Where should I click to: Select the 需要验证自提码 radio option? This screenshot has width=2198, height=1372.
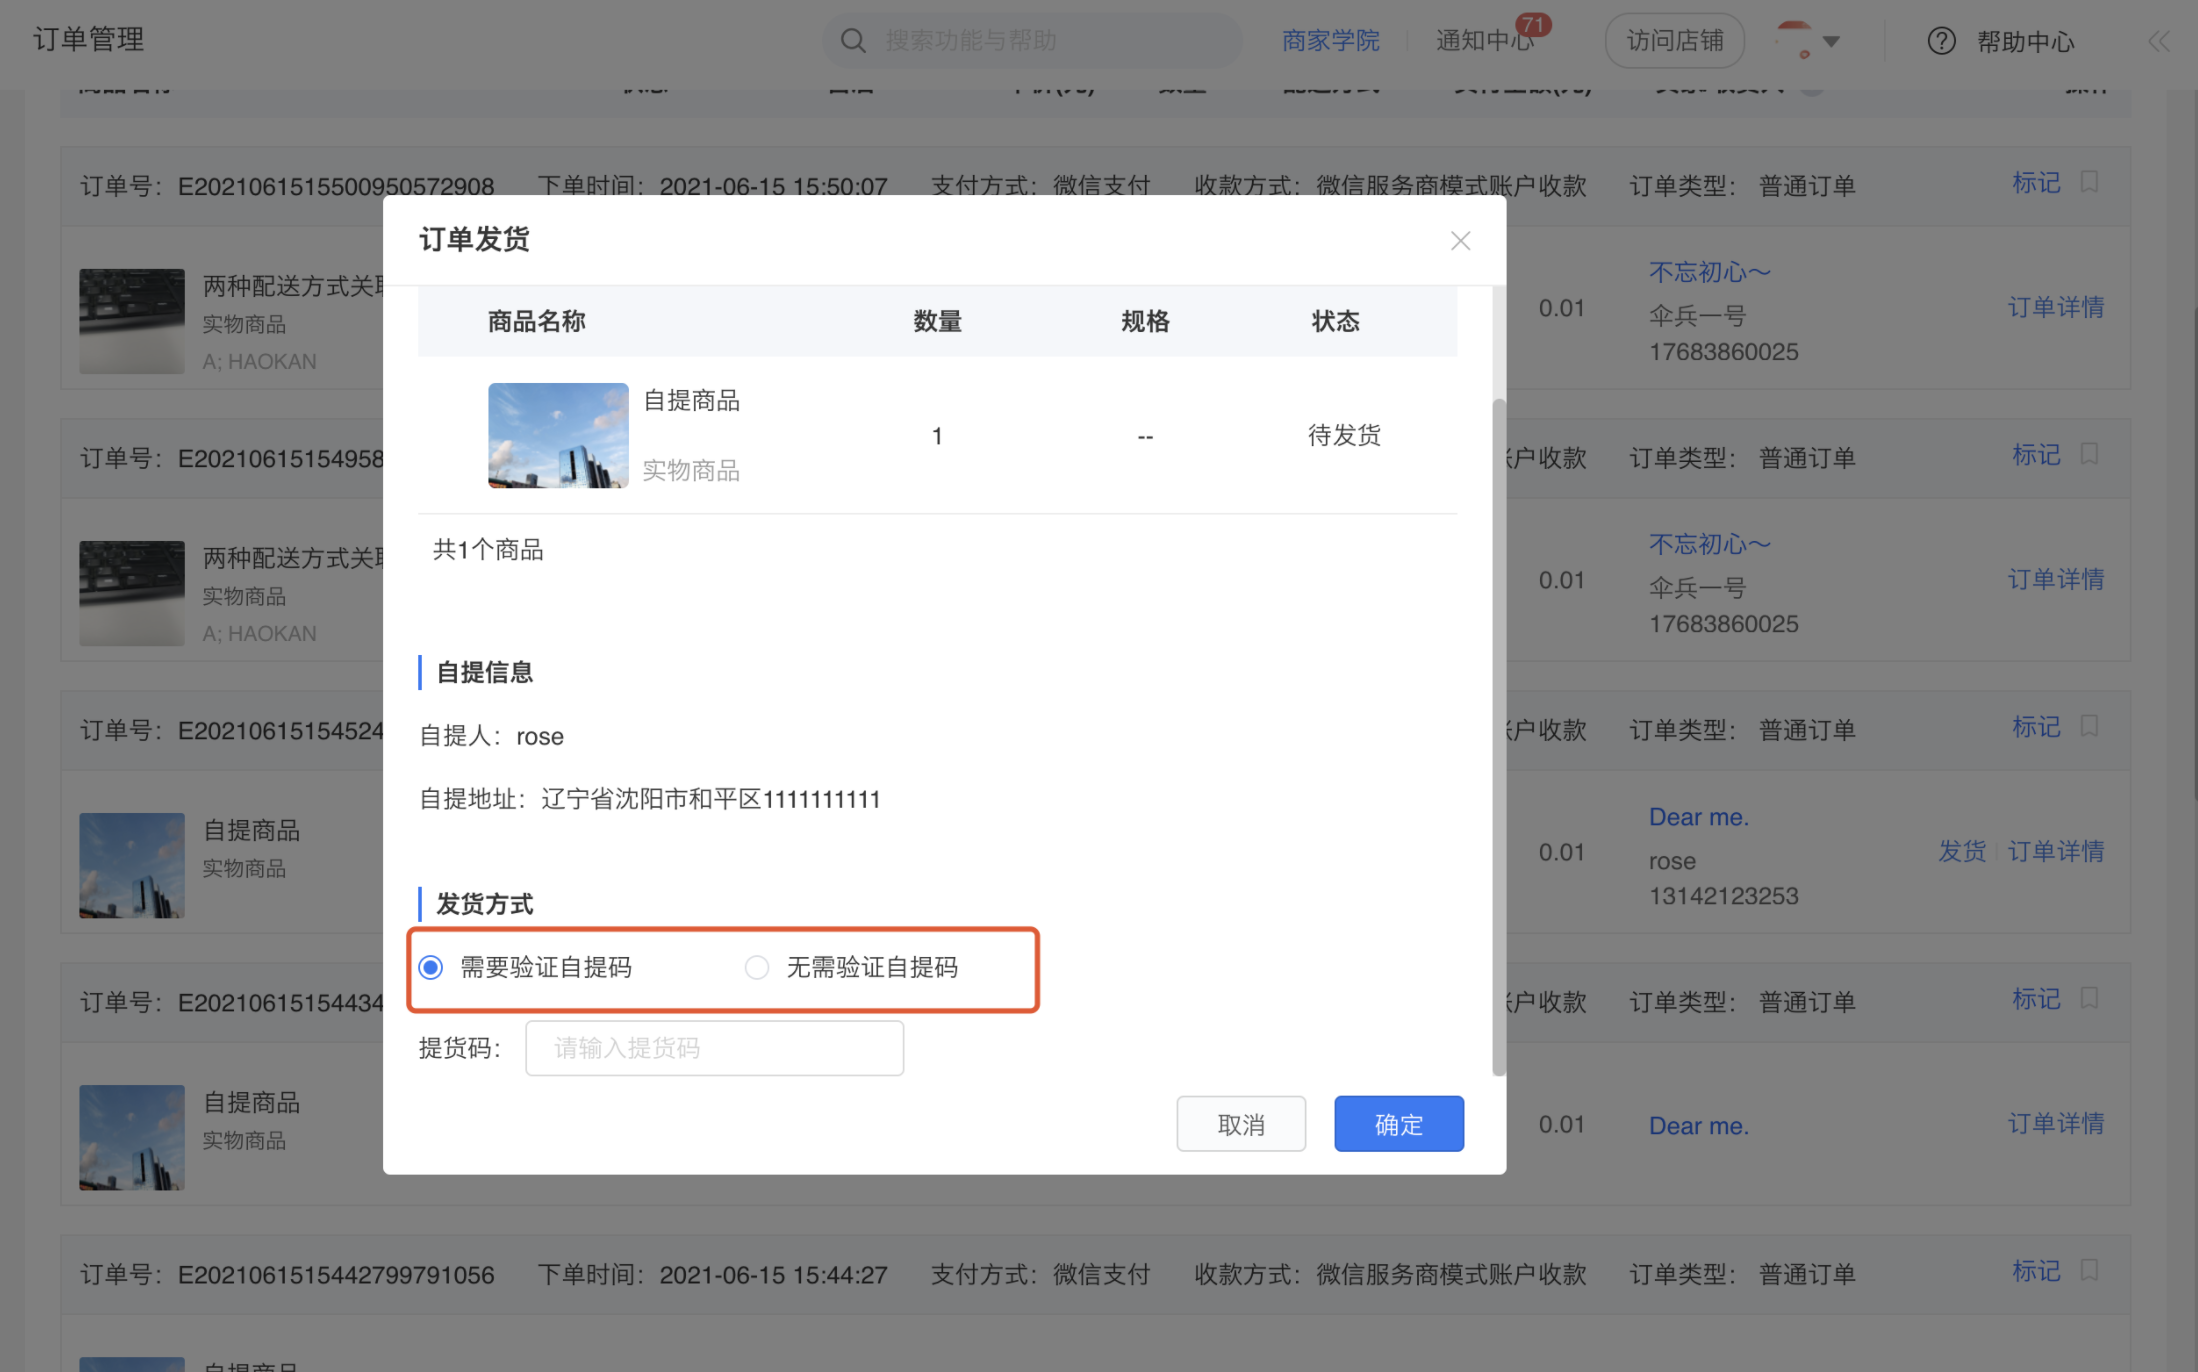pos(430,968)
